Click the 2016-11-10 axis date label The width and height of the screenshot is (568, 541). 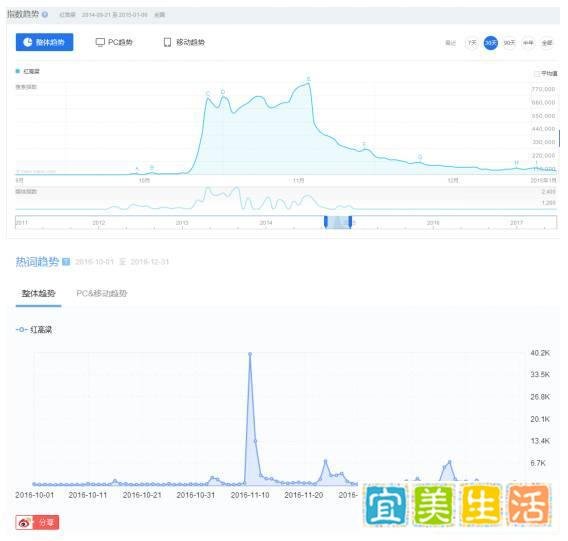[250, 495]
